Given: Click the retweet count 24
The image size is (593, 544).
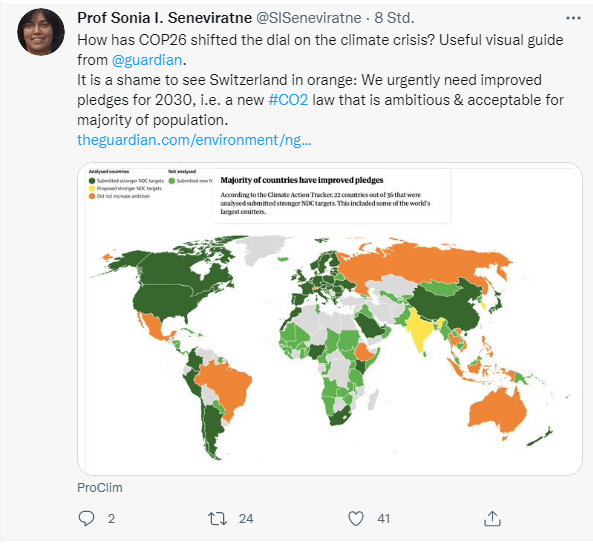Looking at the screenshot, I should [x=246, y=519].
